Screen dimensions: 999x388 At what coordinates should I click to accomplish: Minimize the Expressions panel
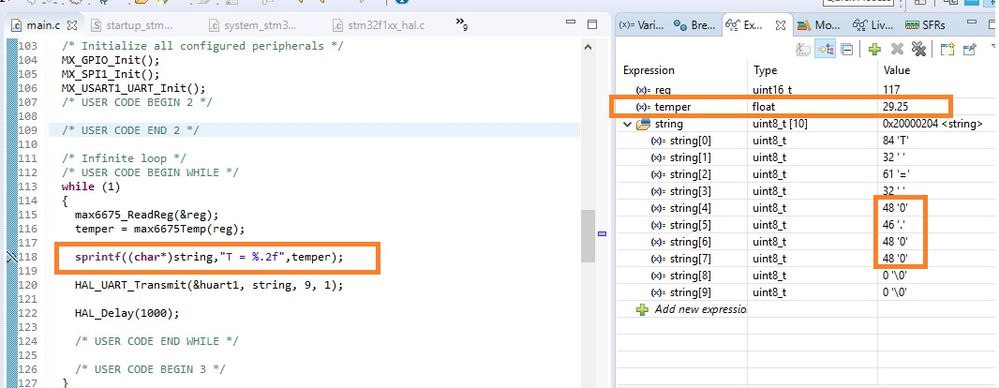coord(972,23)
